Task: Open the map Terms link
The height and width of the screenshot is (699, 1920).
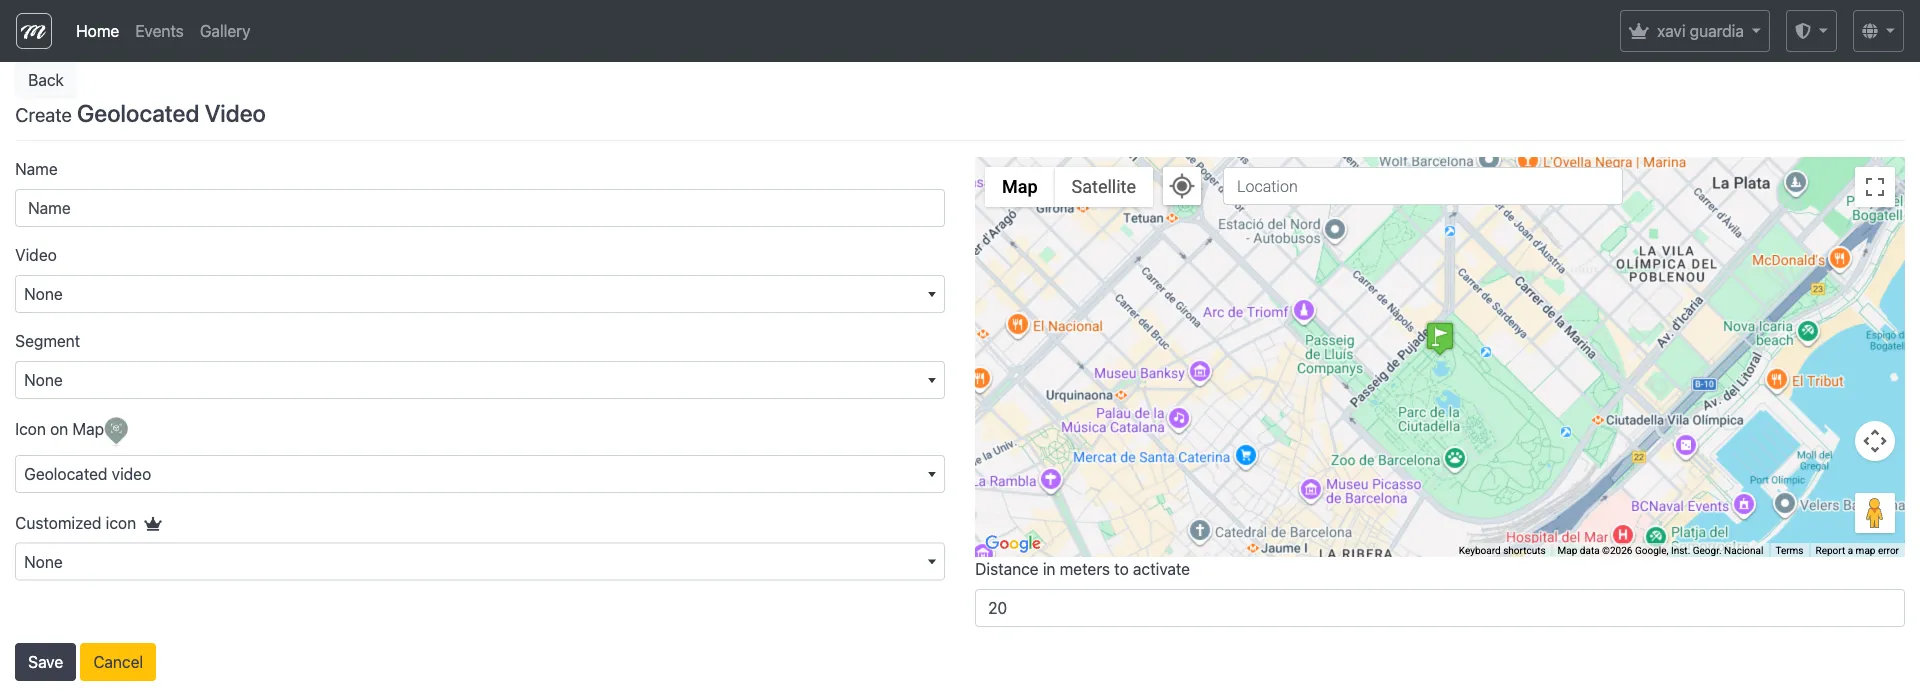Action: pyautogui.click(x=1789, y=551)
